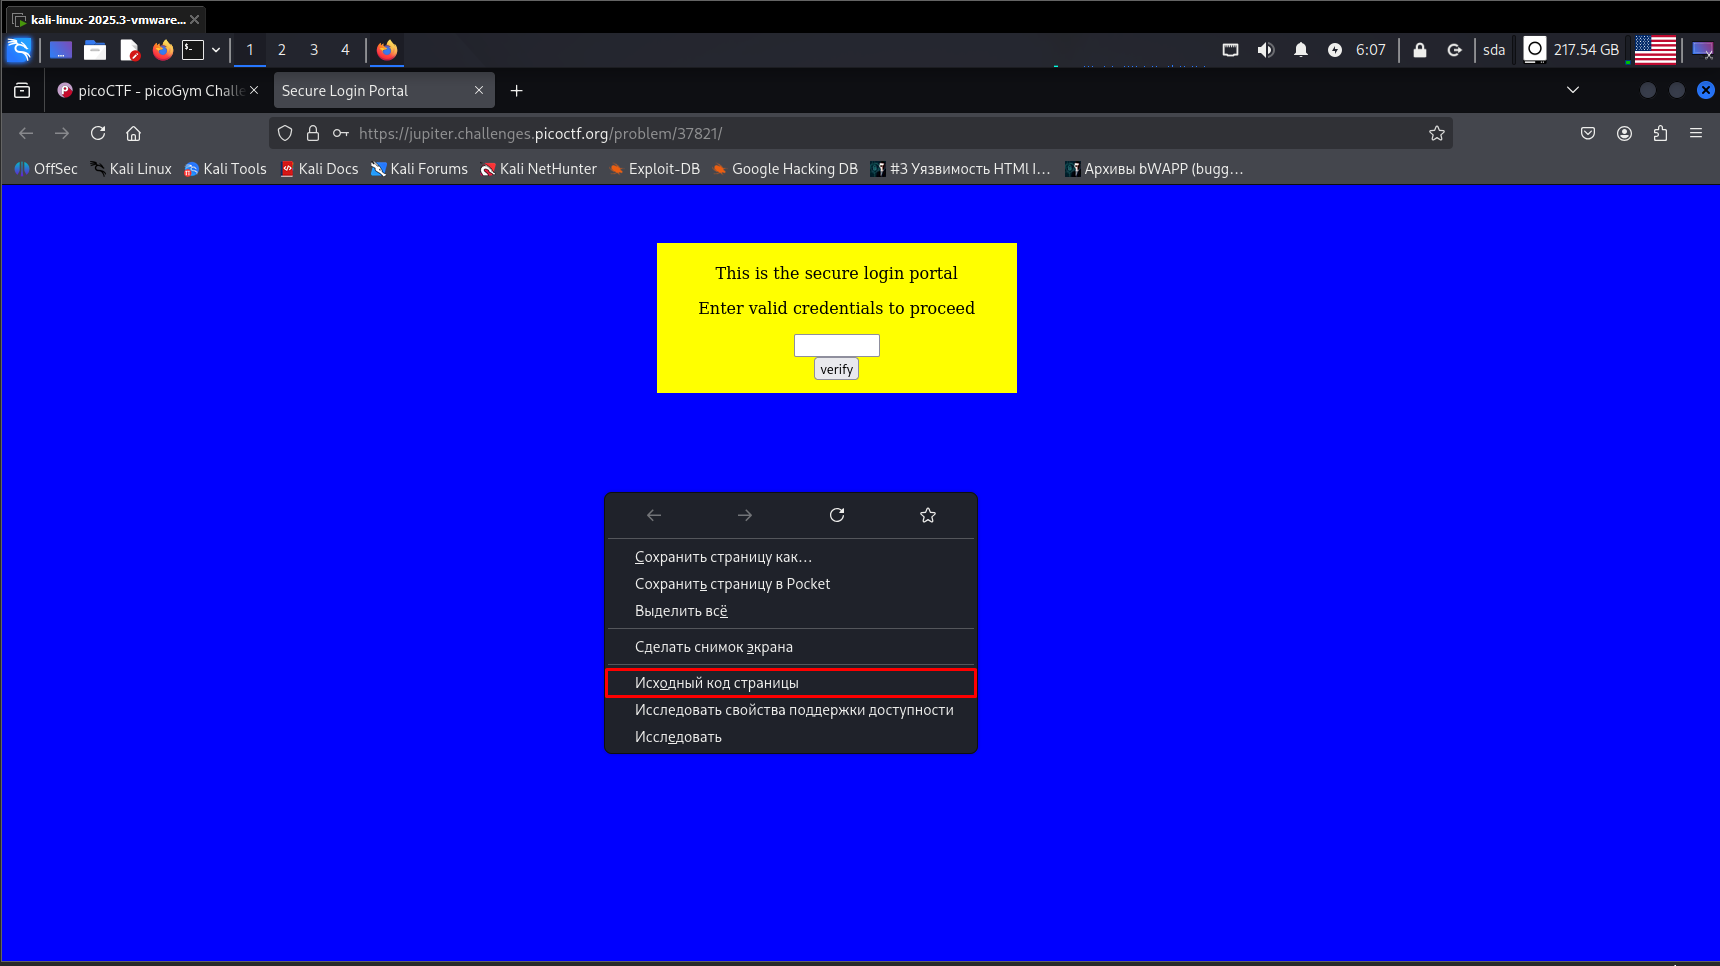This screenshot has width=1720, height=966.
Task: Open the Save to Pocket toolbar icon
Action: [1588, 133]
